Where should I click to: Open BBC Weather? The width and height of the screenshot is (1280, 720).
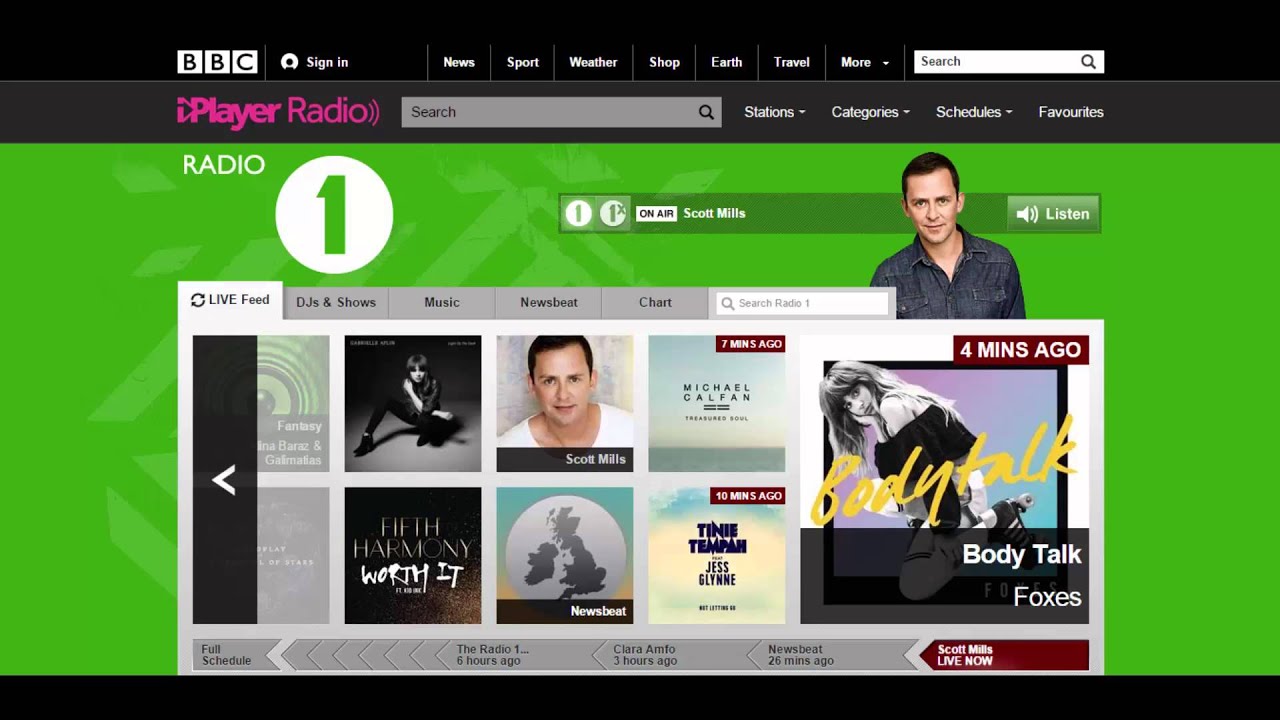[593, 62]
